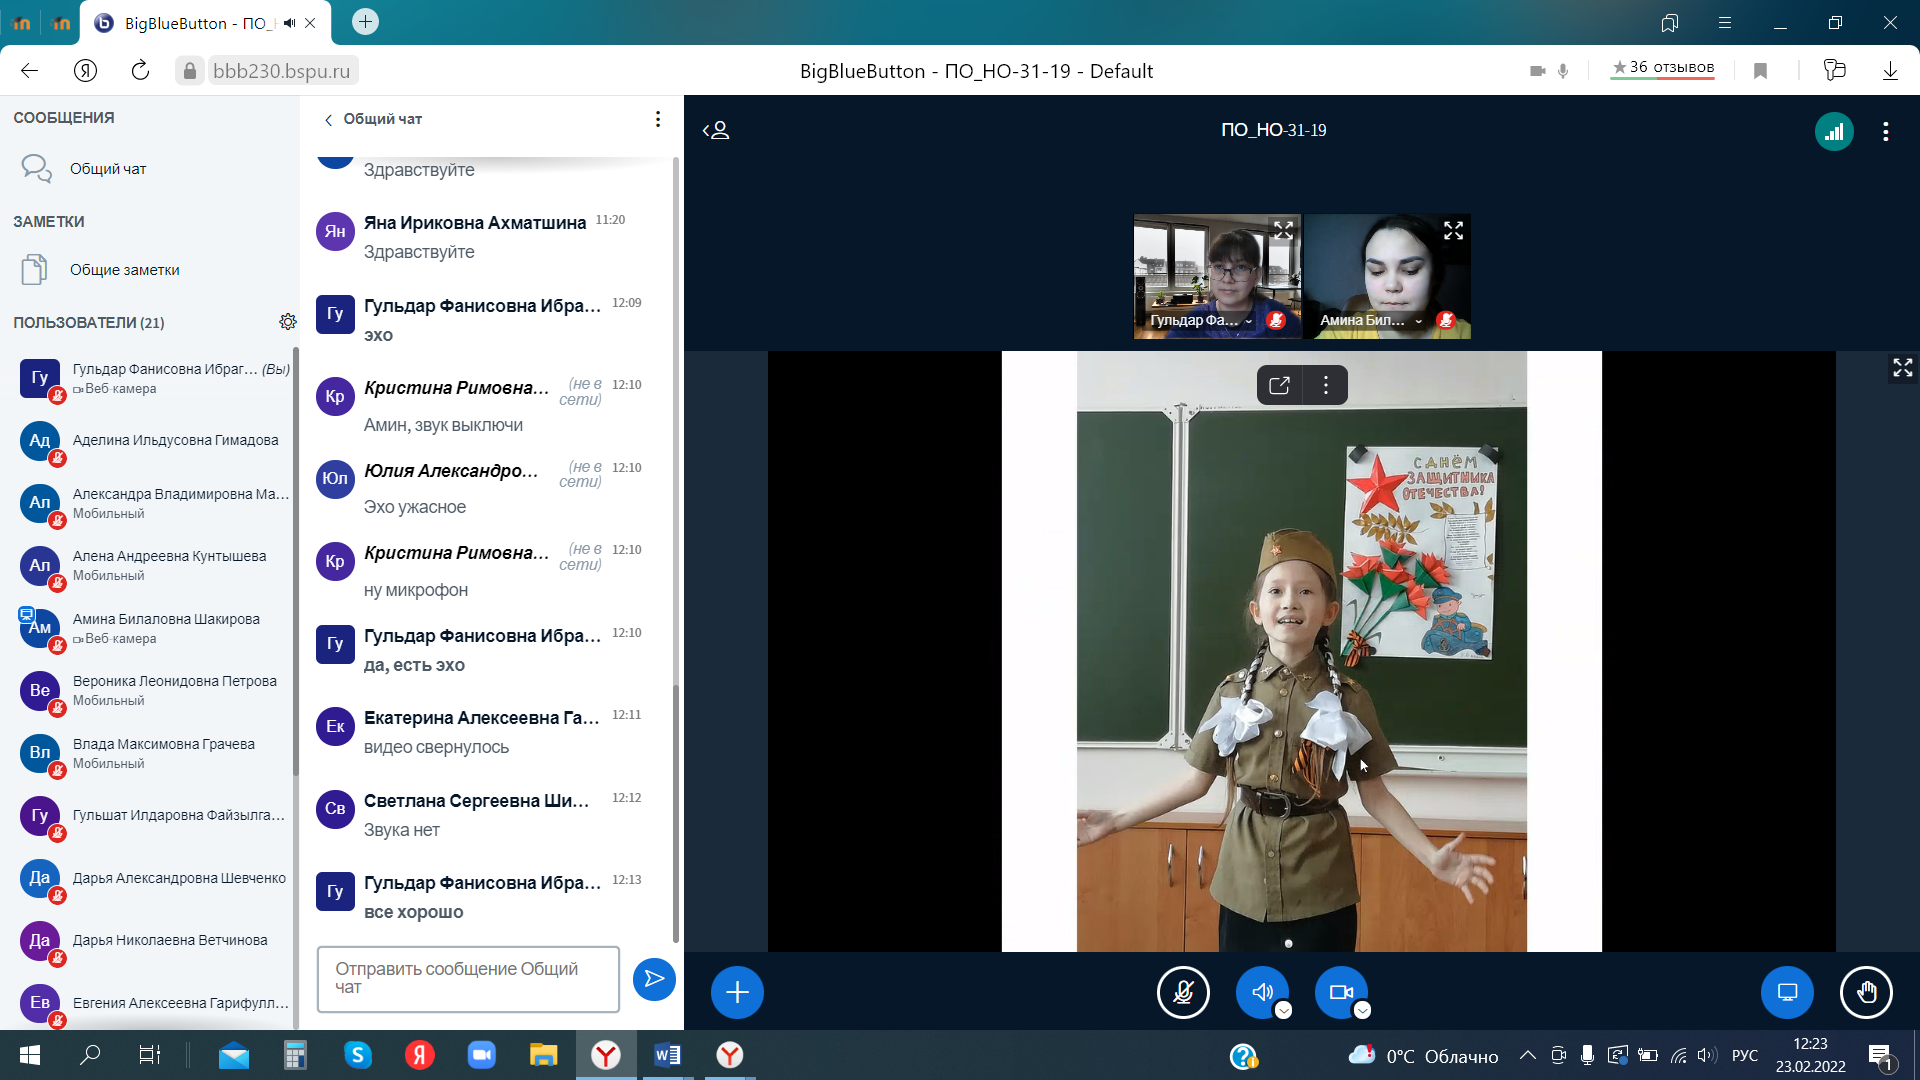Raise hand with the hand icon
The height and width of the screenshot is (1080, 1920).
(x=1866, y=992)
